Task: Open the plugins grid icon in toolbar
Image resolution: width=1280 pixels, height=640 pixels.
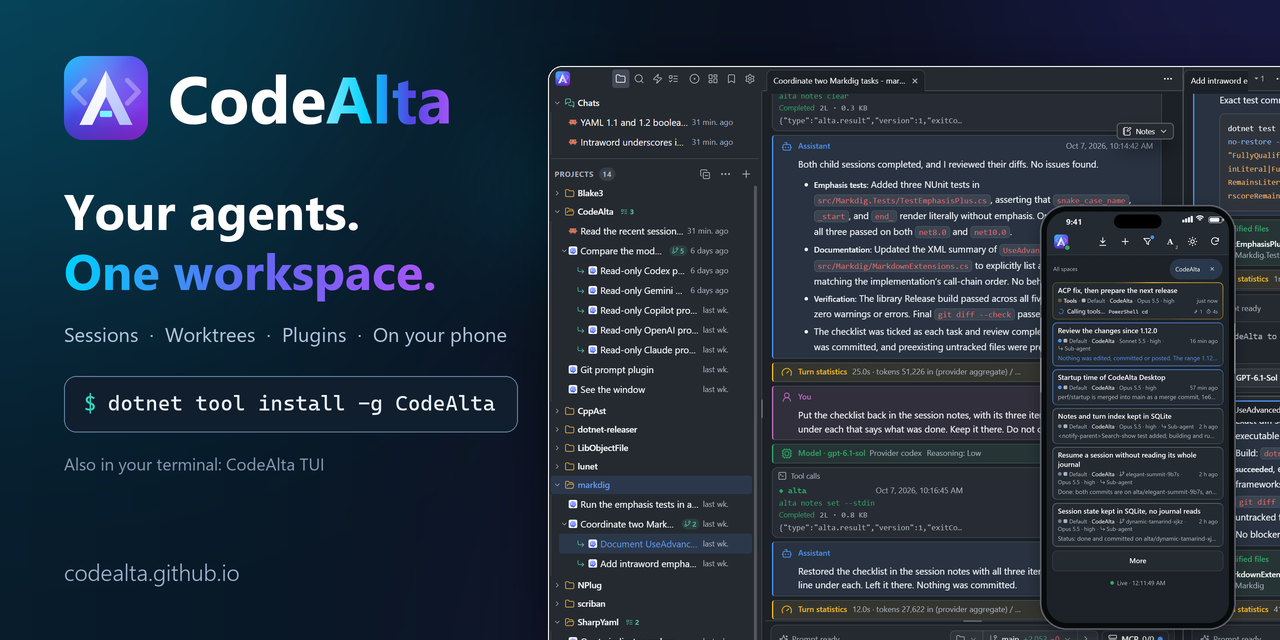Action: [713, 79]
